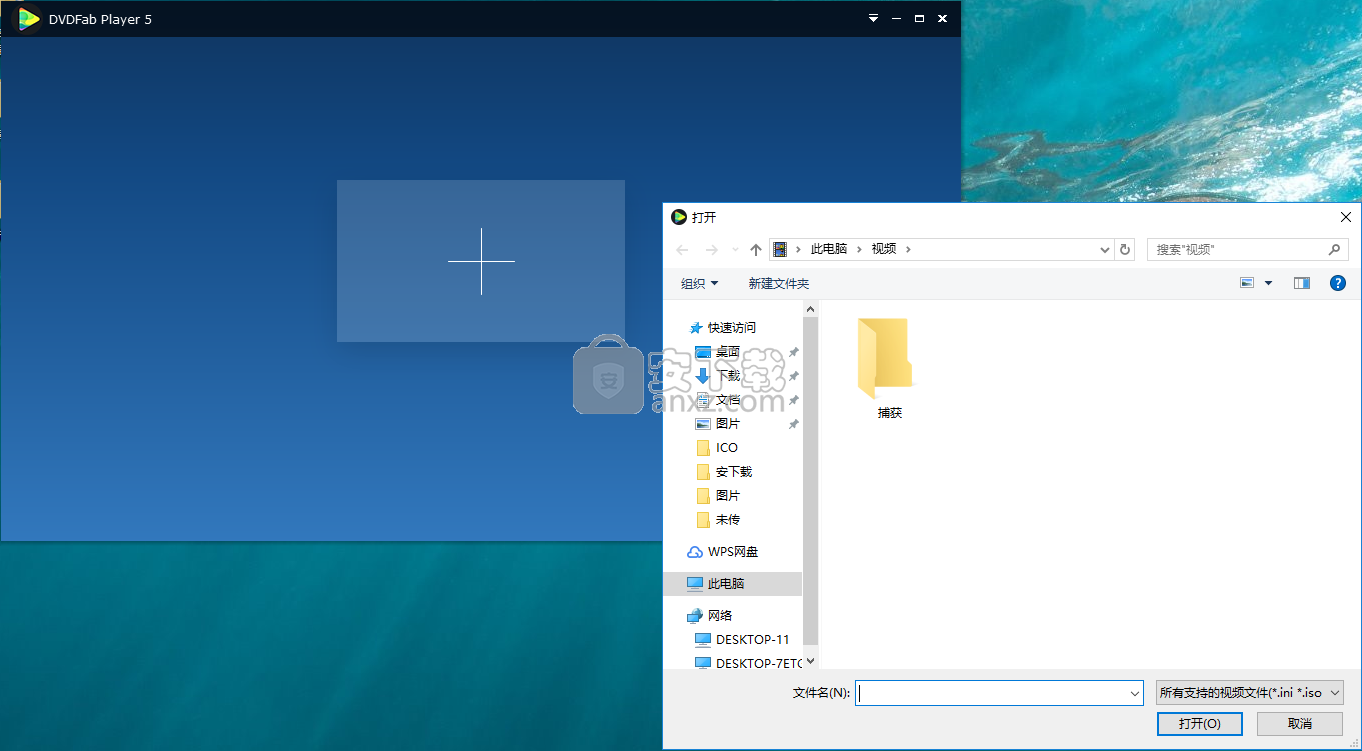Click the 此电脑 computer icon in sidebar
This screenshot has height=751, width=1362.
point(695,583)
